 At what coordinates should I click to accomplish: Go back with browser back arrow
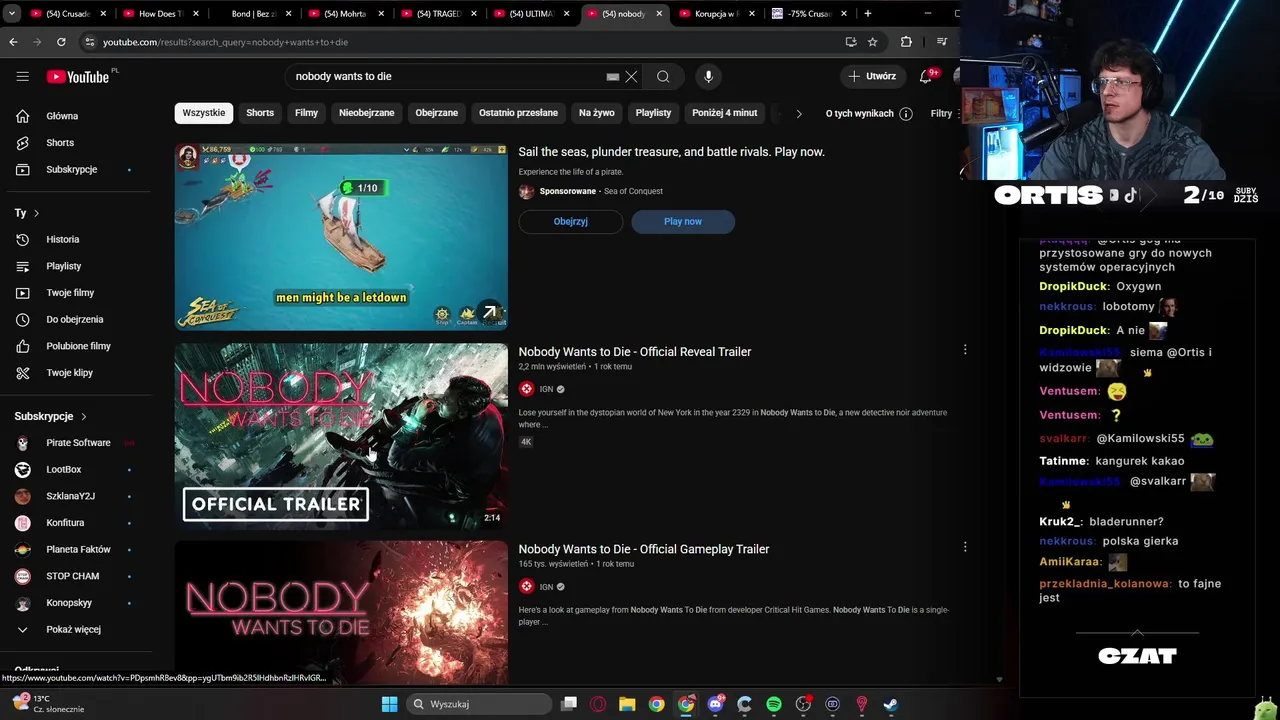13,42
